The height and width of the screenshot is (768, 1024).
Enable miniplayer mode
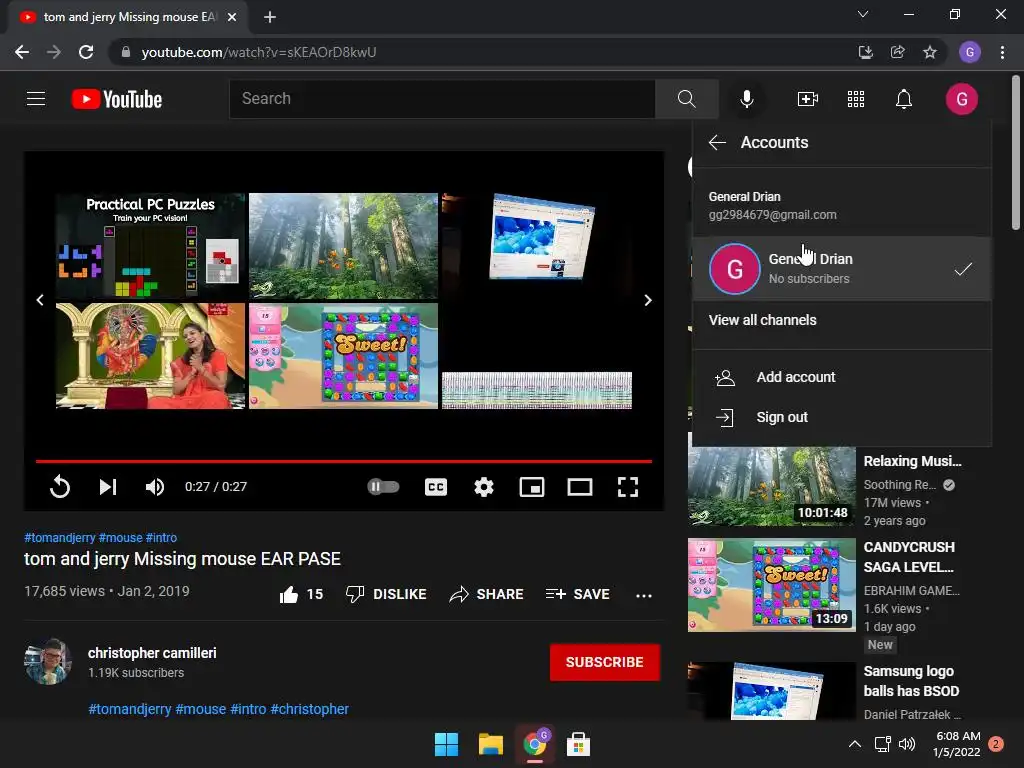(x=532, y=487)
